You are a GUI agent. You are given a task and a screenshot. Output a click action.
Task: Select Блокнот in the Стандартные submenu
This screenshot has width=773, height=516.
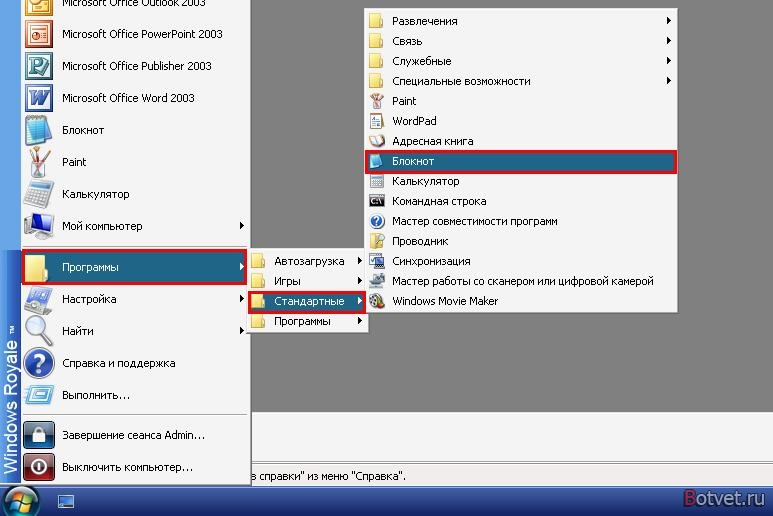click(x=521, y=162)
